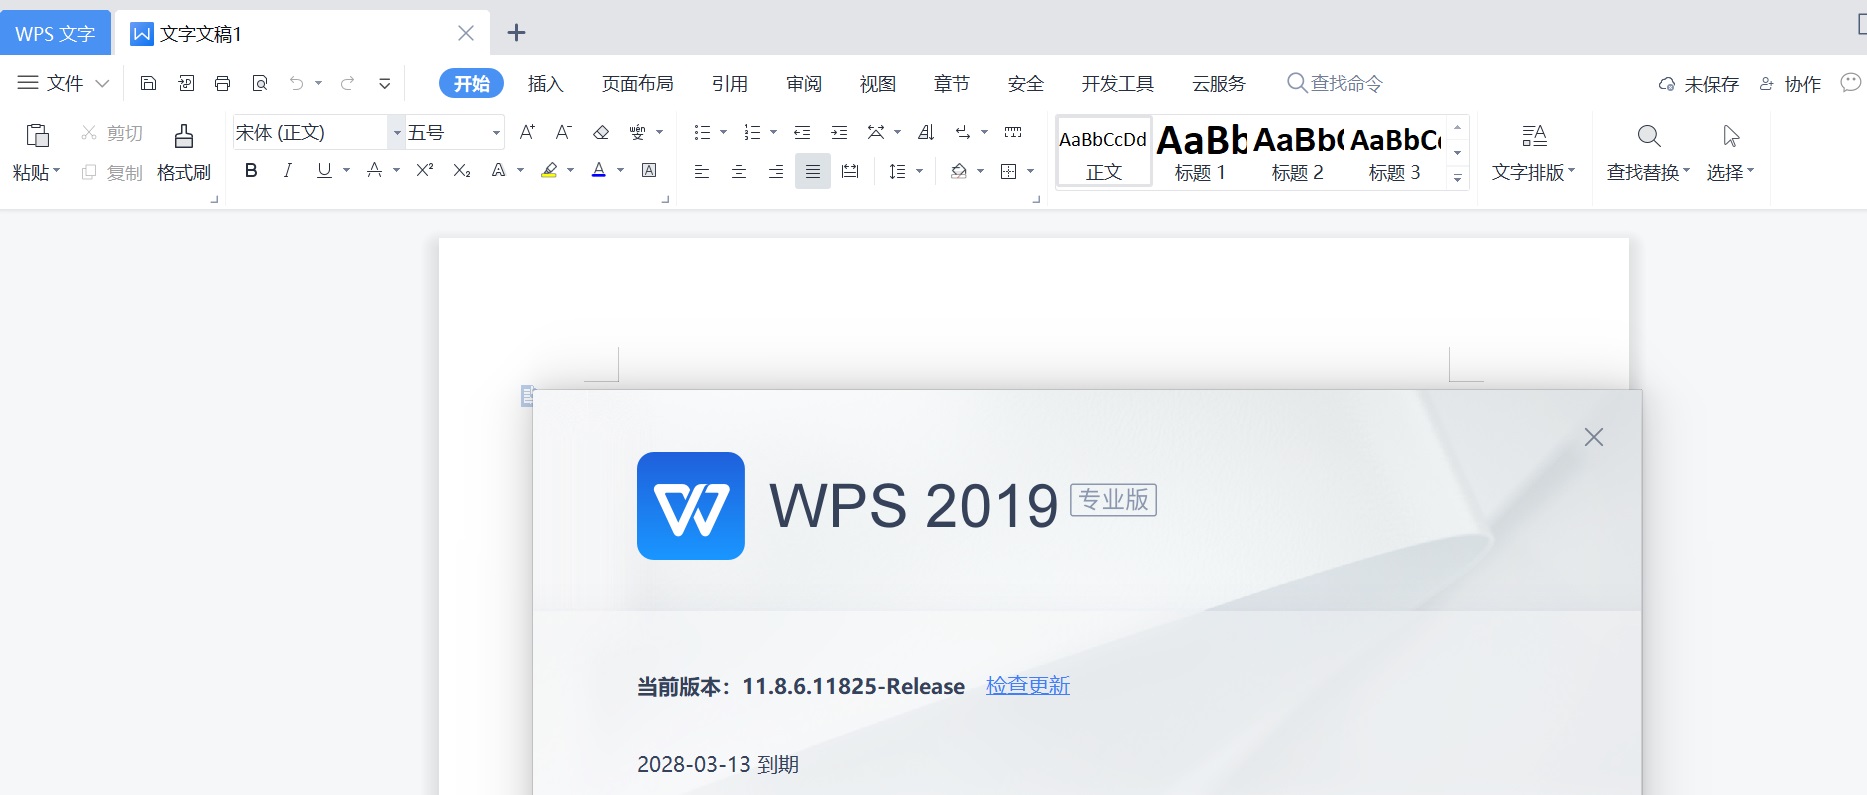Open the font name dropdown

(x=397, y=132)
